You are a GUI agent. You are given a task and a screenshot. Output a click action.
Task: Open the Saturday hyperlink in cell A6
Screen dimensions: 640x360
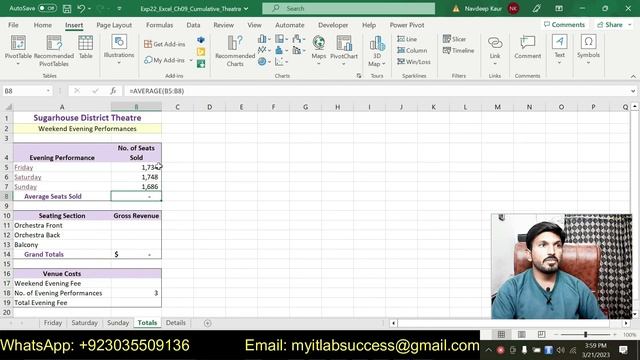click(28, 177)
